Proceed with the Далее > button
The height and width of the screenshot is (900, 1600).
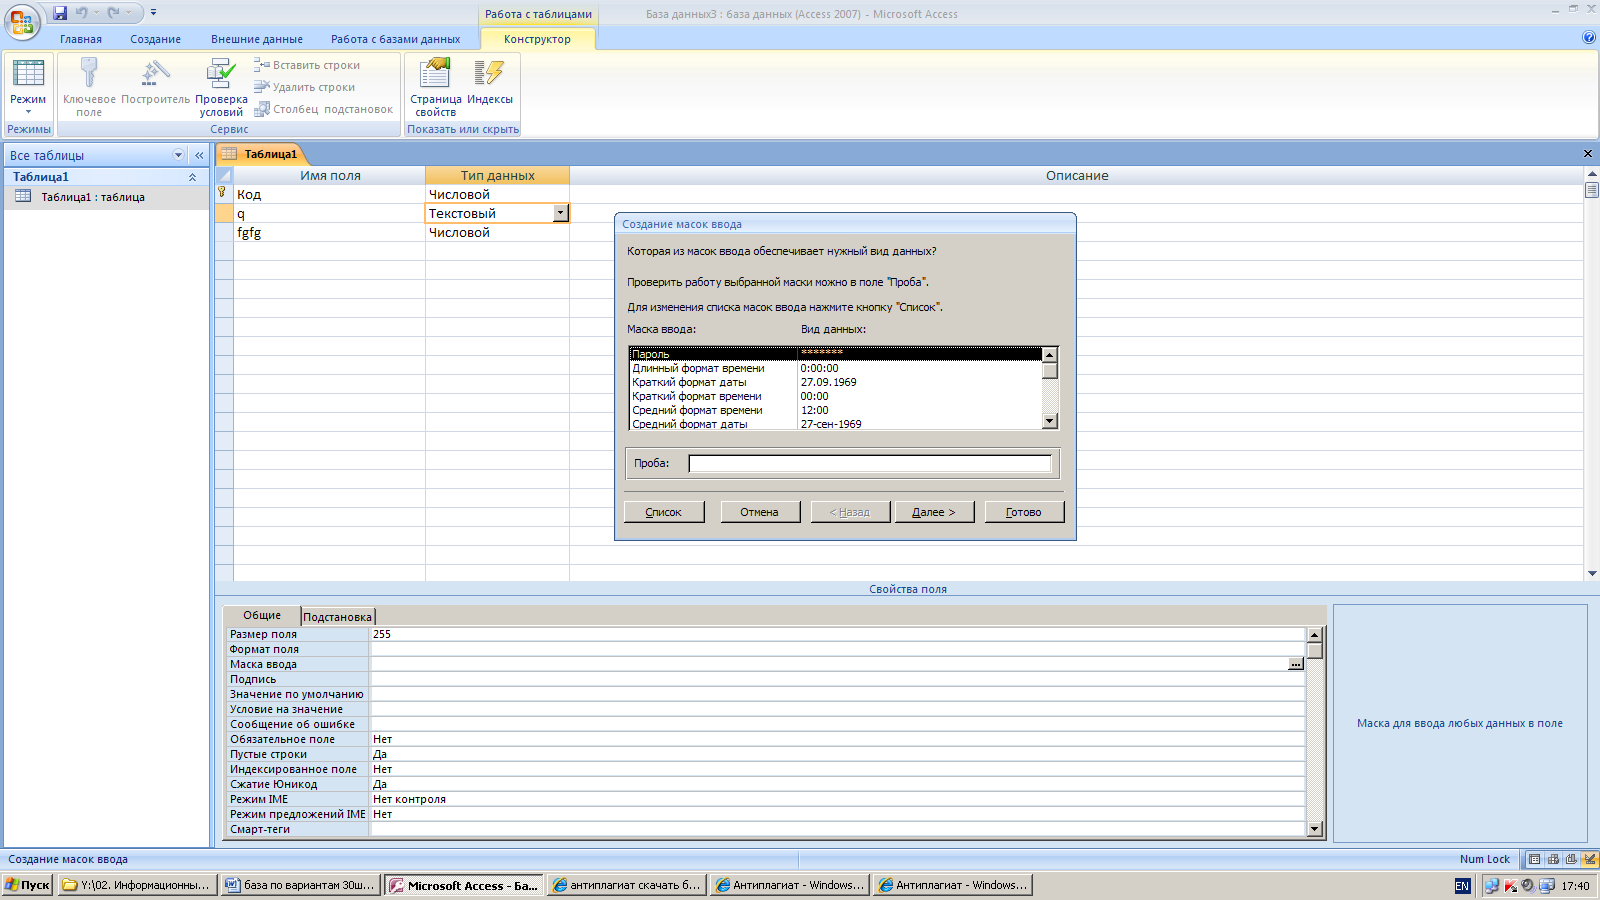(x=934, y=512)
